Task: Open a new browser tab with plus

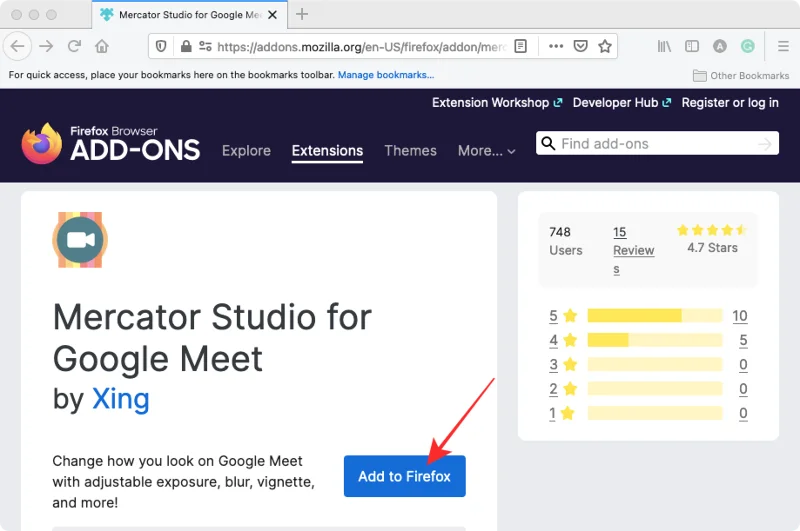Action: 302,14
